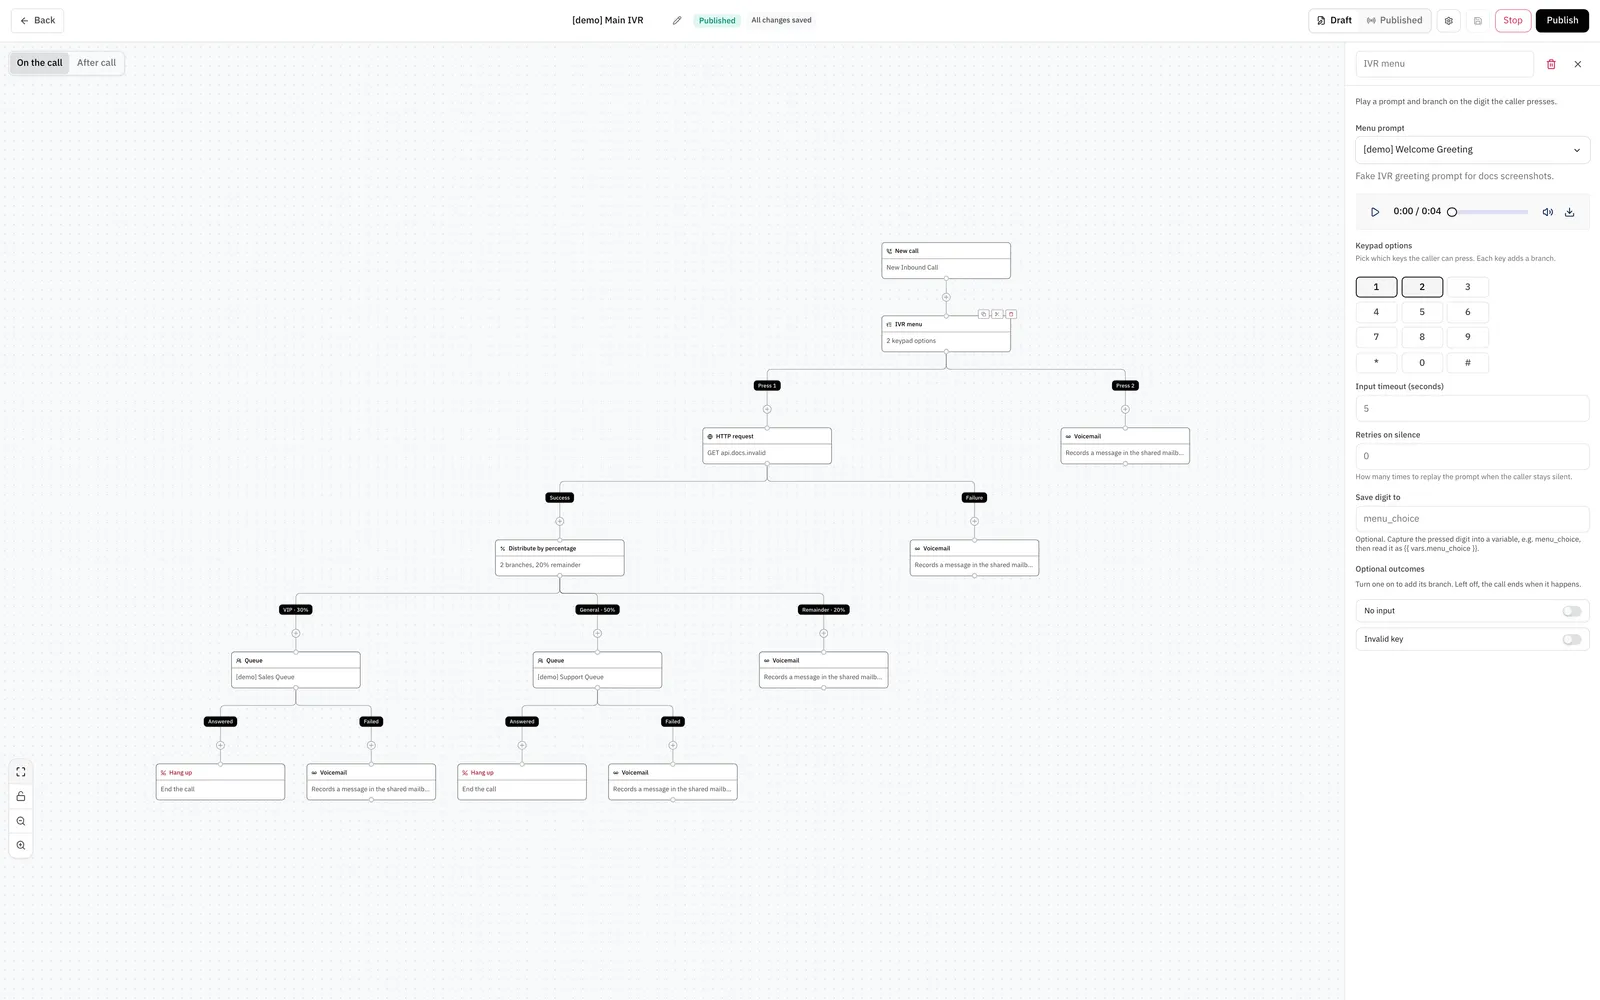Fit the flow to view with the fullscreen icon
The width and height of the screenshot is (1600, 1000).
click(x=21, y=772)
